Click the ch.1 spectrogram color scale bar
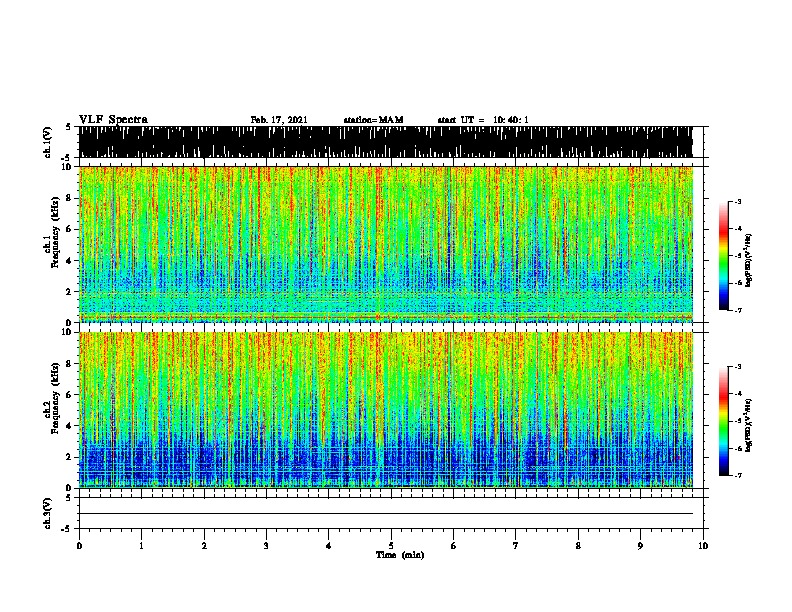The width and height of the screenshot is (792, 612). [724, 256]
